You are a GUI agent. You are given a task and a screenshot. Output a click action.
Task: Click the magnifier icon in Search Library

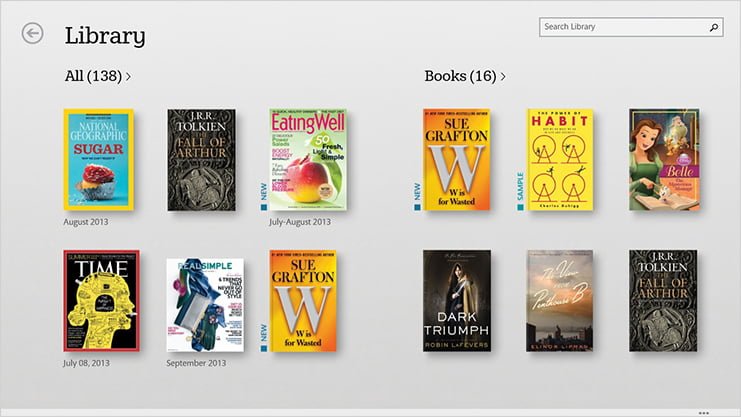click(x=714, y=27)
